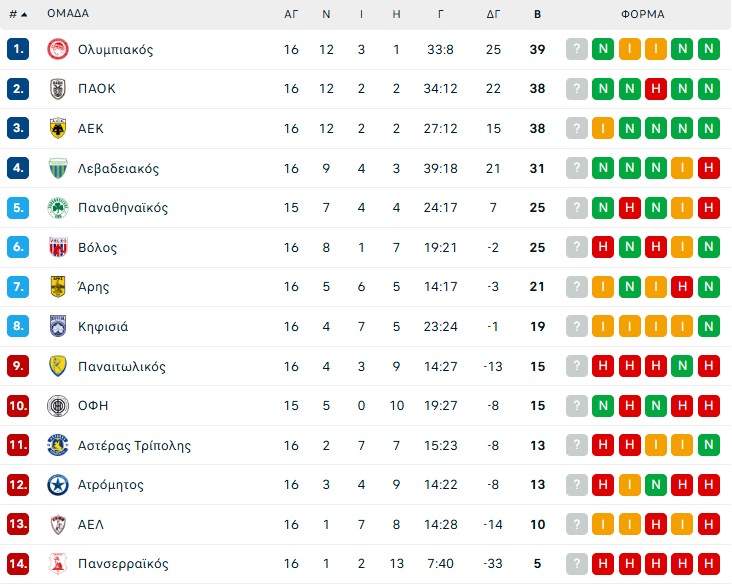Click the ΟΜΑΔΑ column header
Viewport: 732px width, 584px height.
pyautogui.click(x=68, y=14)
